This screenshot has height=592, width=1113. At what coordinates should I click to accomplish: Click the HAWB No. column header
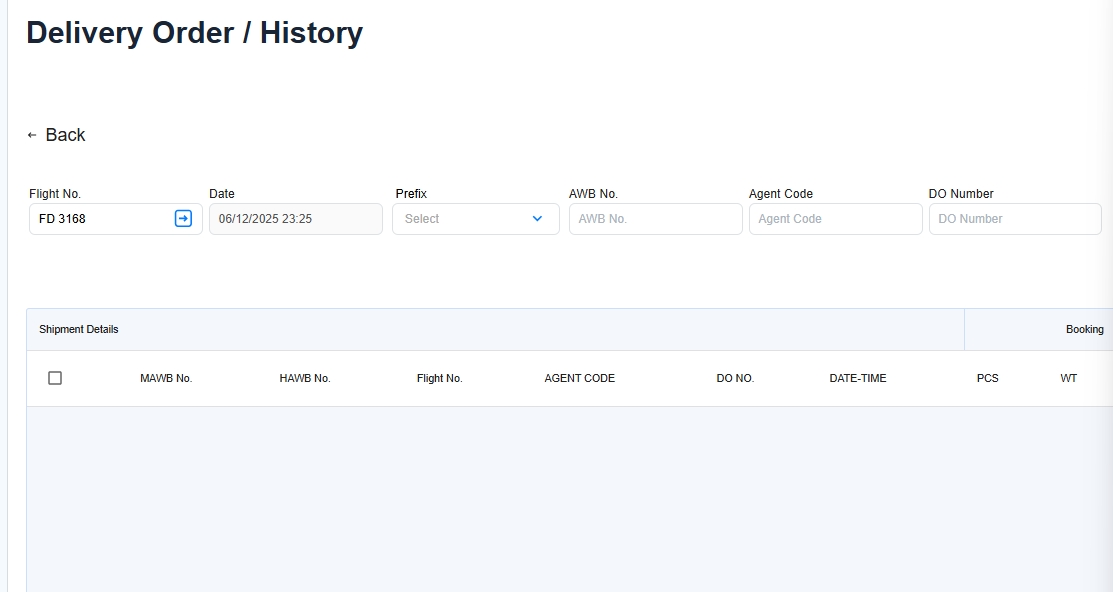coord(305,378)
